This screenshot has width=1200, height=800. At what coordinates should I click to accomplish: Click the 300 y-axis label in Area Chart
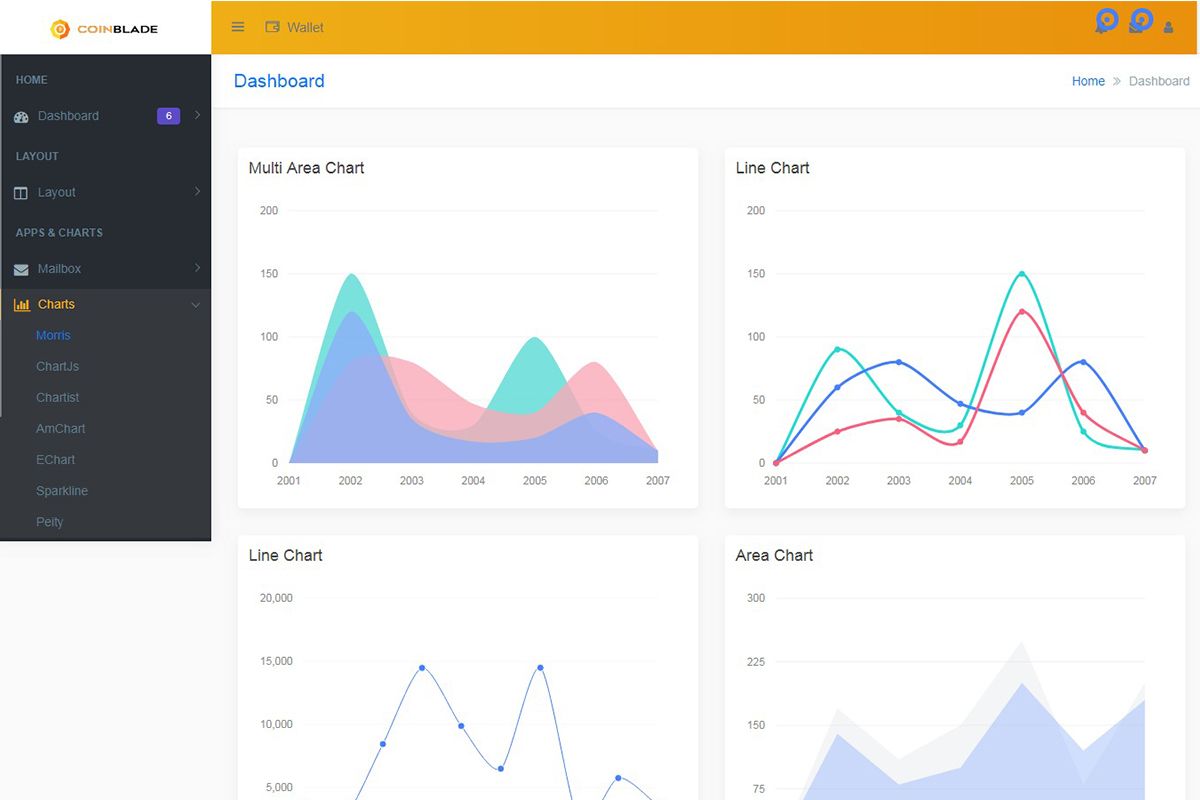pyautogui.click(x=756, y=598)
